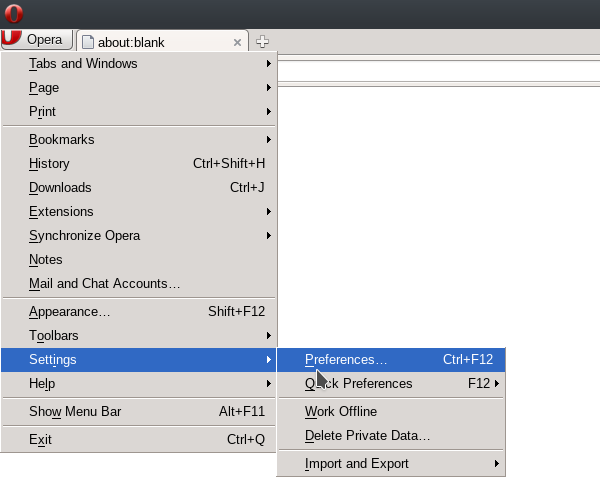Expand arrow next to Help
The height and width of the screenshot is (500, 600).
[x=269, y=383]
